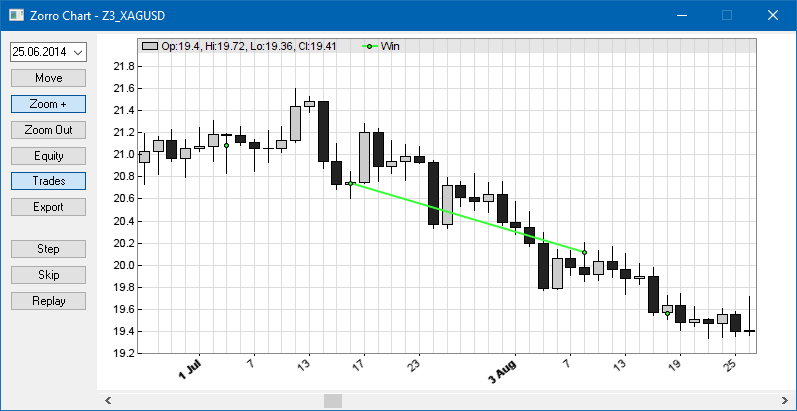Click the green trade exit marker on the line
Viewport: 797px width, 411px height.
584,252
